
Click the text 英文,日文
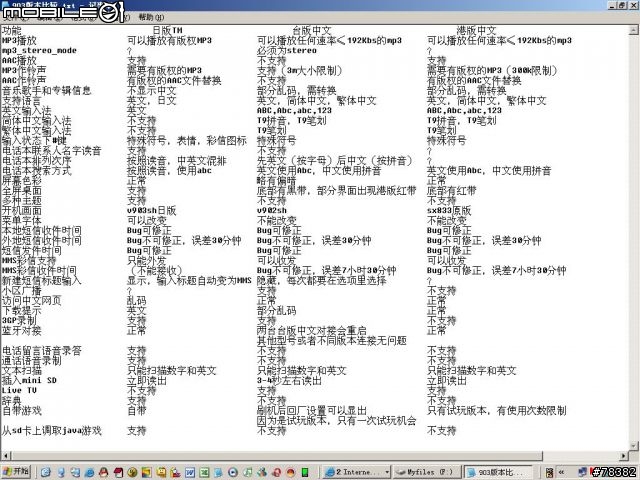pyautogui.click(x=151, y=100)
